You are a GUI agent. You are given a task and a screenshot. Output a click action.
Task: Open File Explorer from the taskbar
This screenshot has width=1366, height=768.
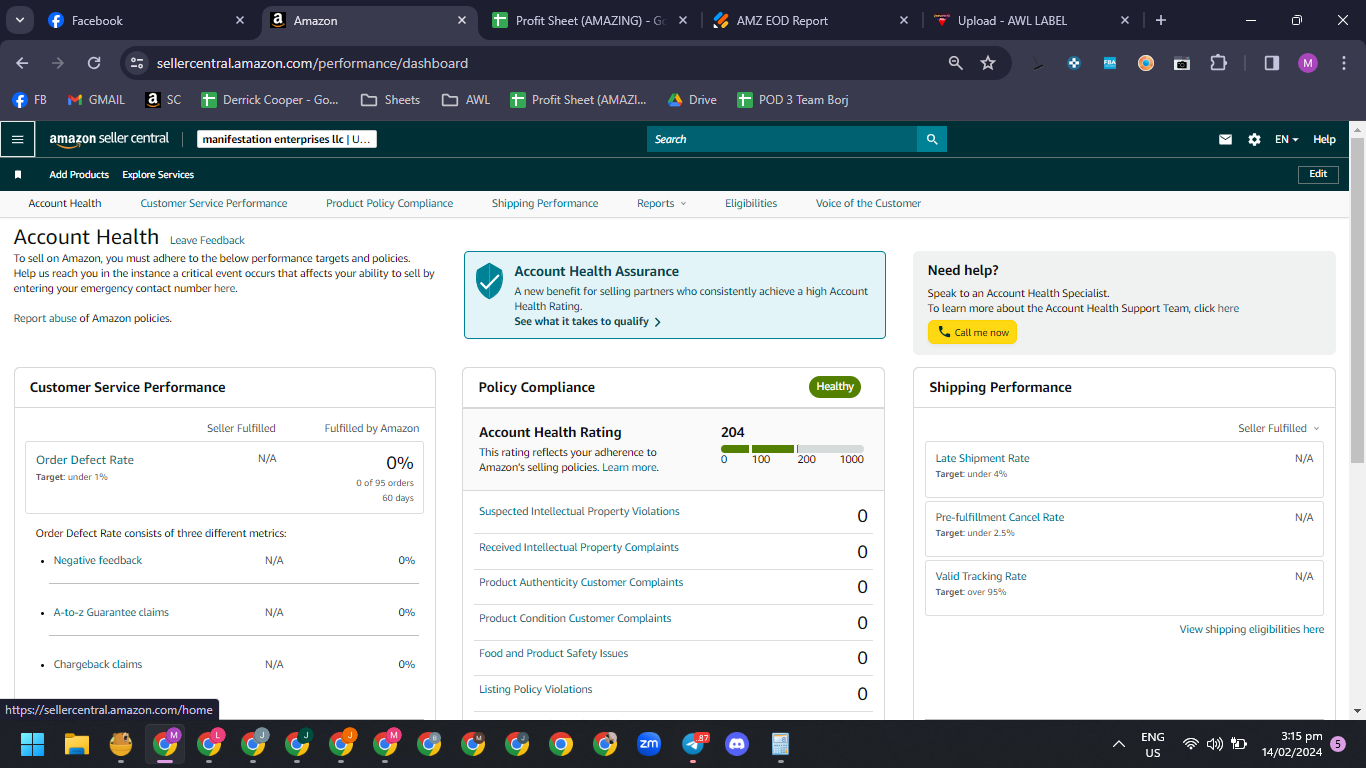pos(77,744)
